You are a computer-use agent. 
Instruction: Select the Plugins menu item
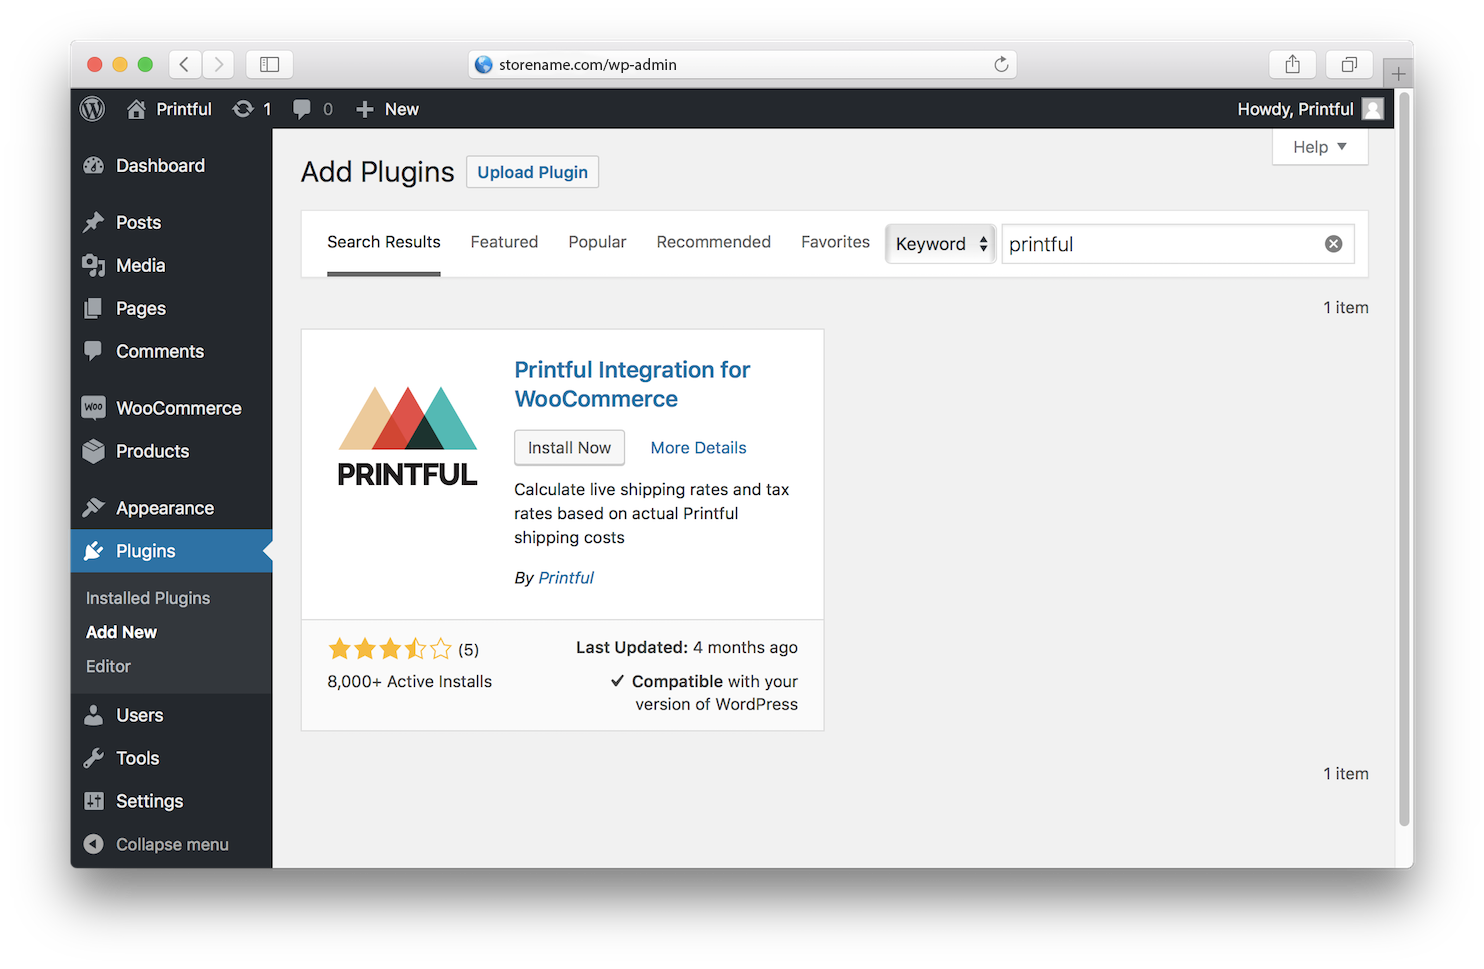(171, 551)
